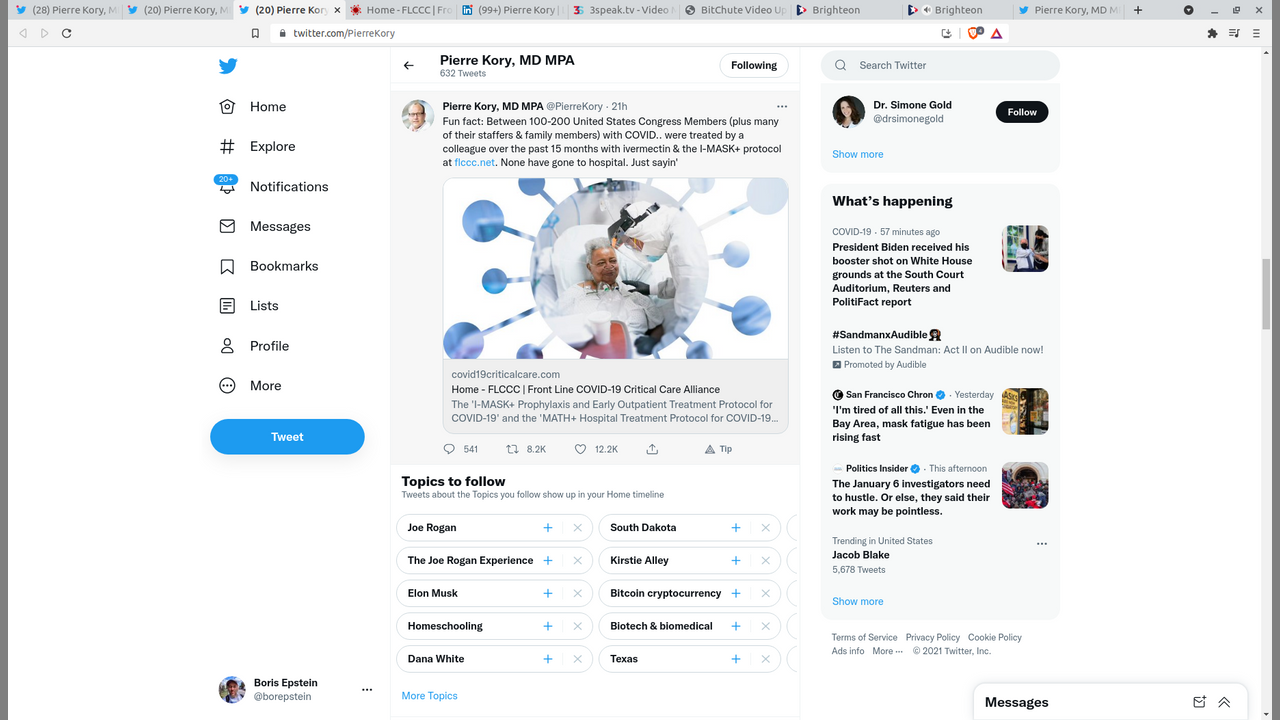Share the tweet using the share icon

tap(652, 449)
